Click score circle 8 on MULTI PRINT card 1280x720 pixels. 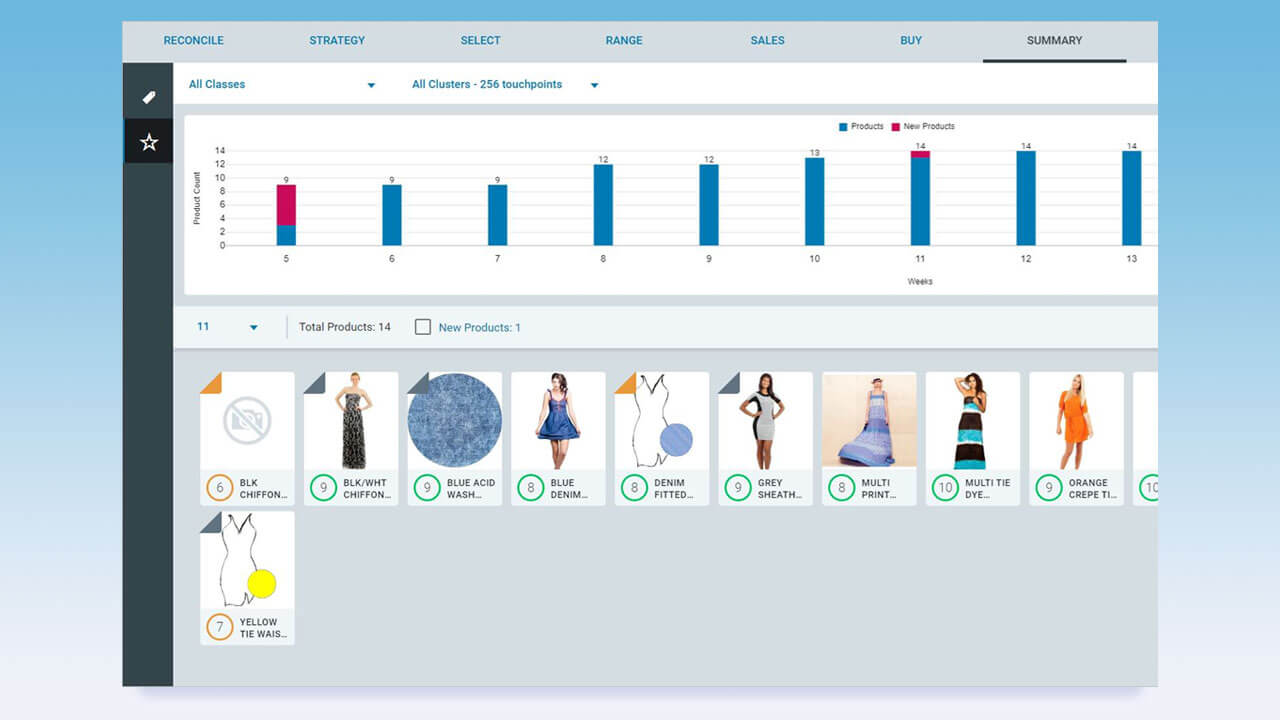[841, 488]
